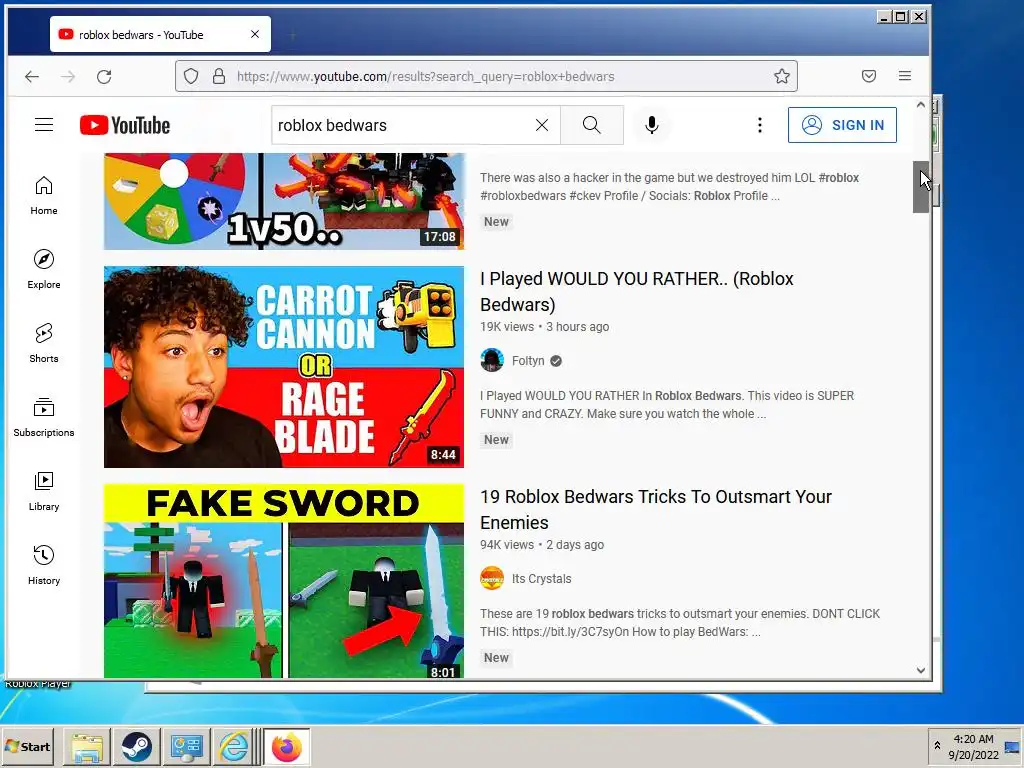Click the Firefox taskbar icon
The height and width of the screenshot is (768, 1024).
pos(286,746)
